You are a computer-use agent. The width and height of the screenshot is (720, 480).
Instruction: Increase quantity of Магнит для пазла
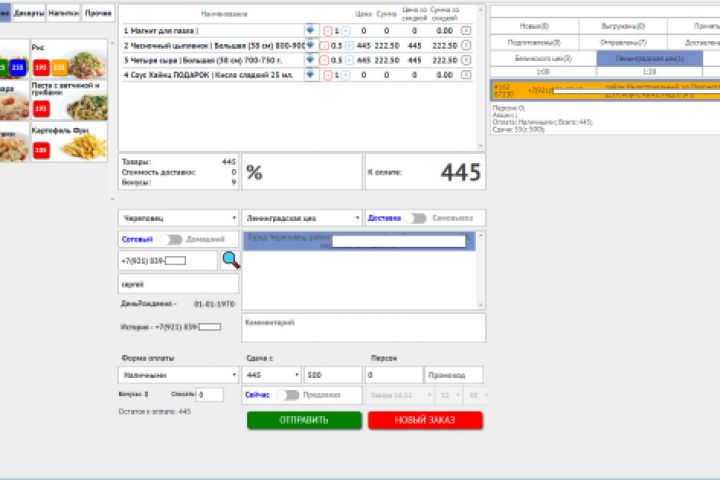[x=346, y=31]
